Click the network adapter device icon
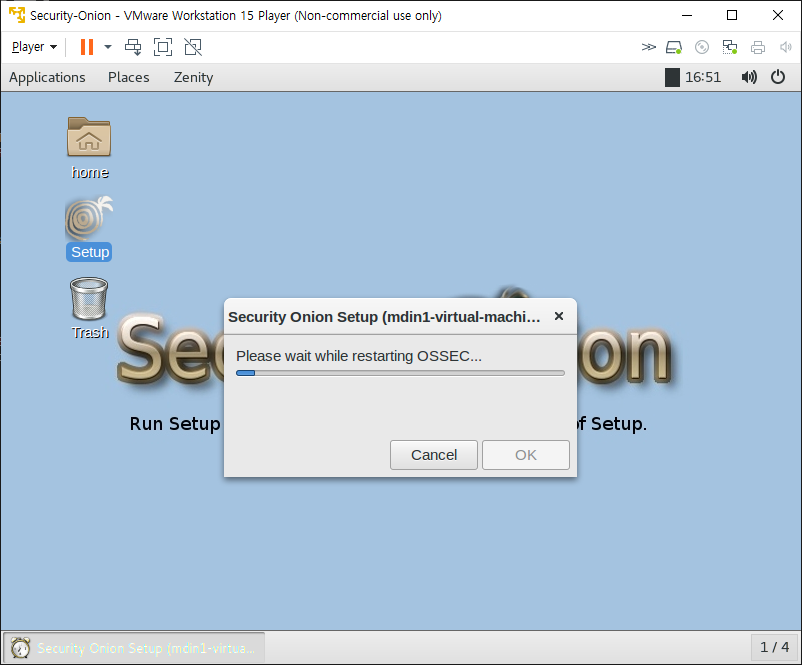The image size is (802, 665). point(729,47)
